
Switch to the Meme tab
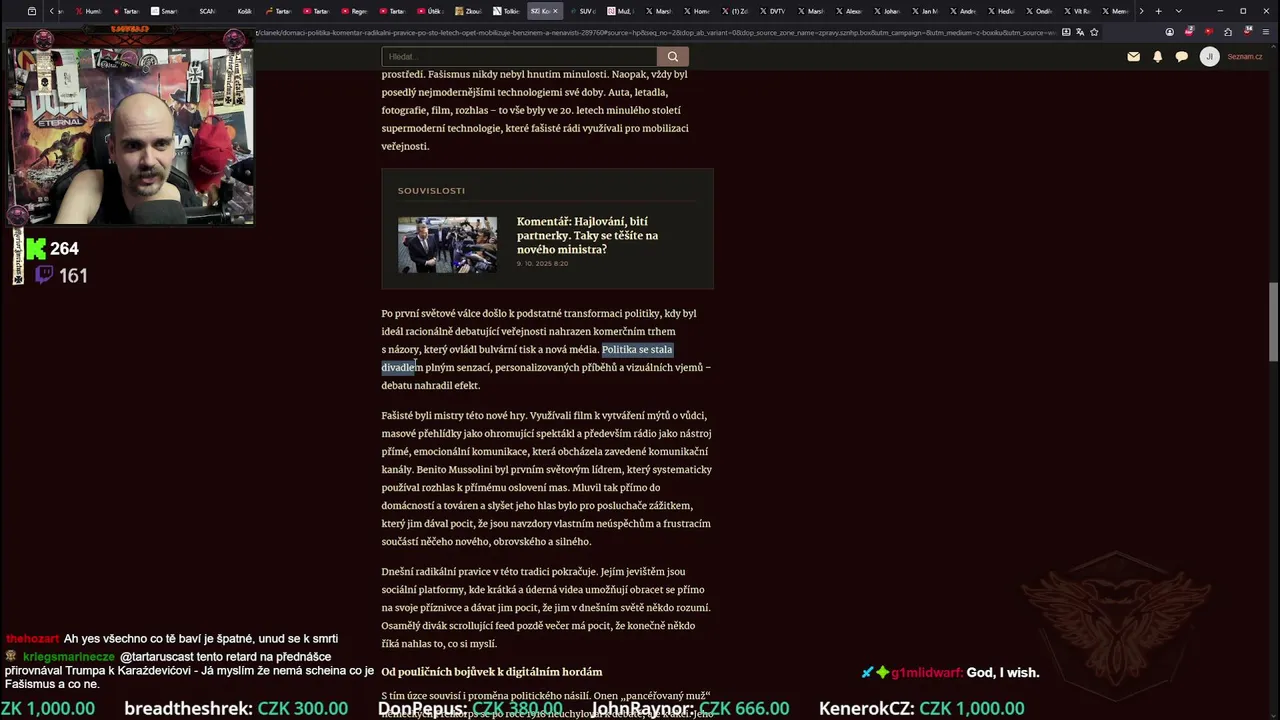(x=1115, y=11)
